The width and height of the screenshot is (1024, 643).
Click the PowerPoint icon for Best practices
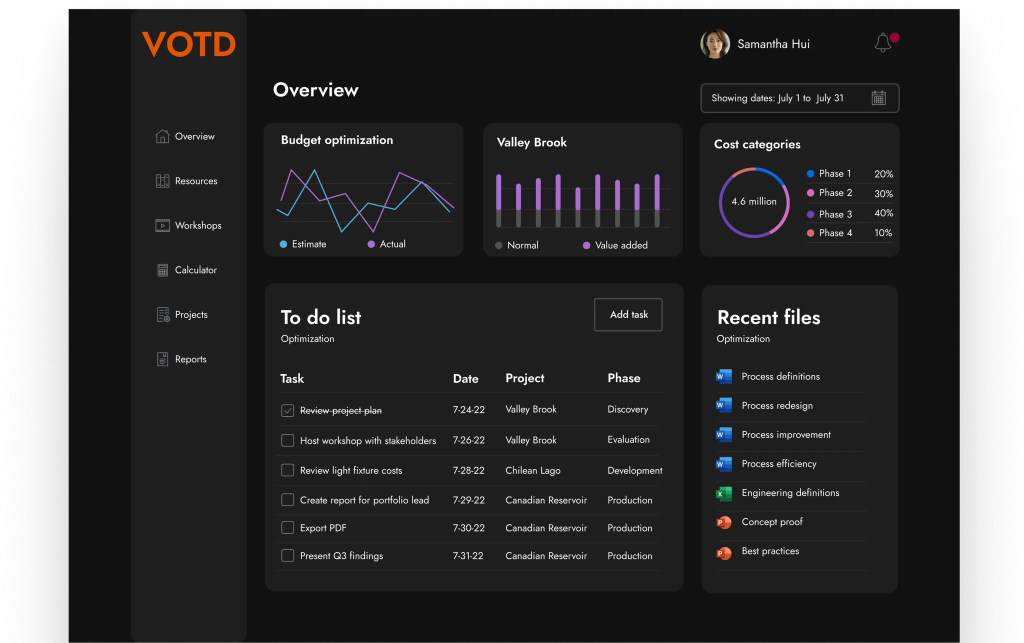724,553
